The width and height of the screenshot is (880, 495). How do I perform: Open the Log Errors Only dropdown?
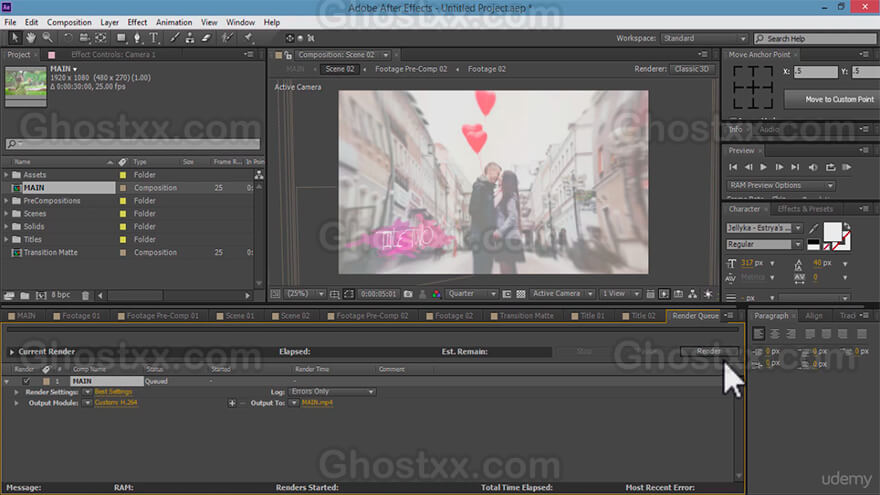pos(332,392)
